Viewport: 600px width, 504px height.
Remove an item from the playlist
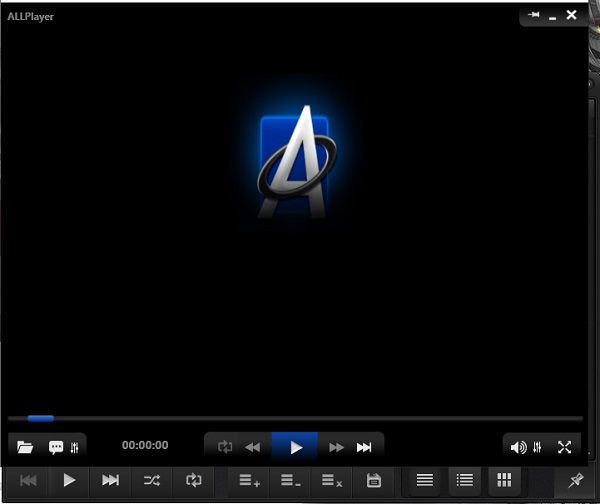tap(291, 480)
